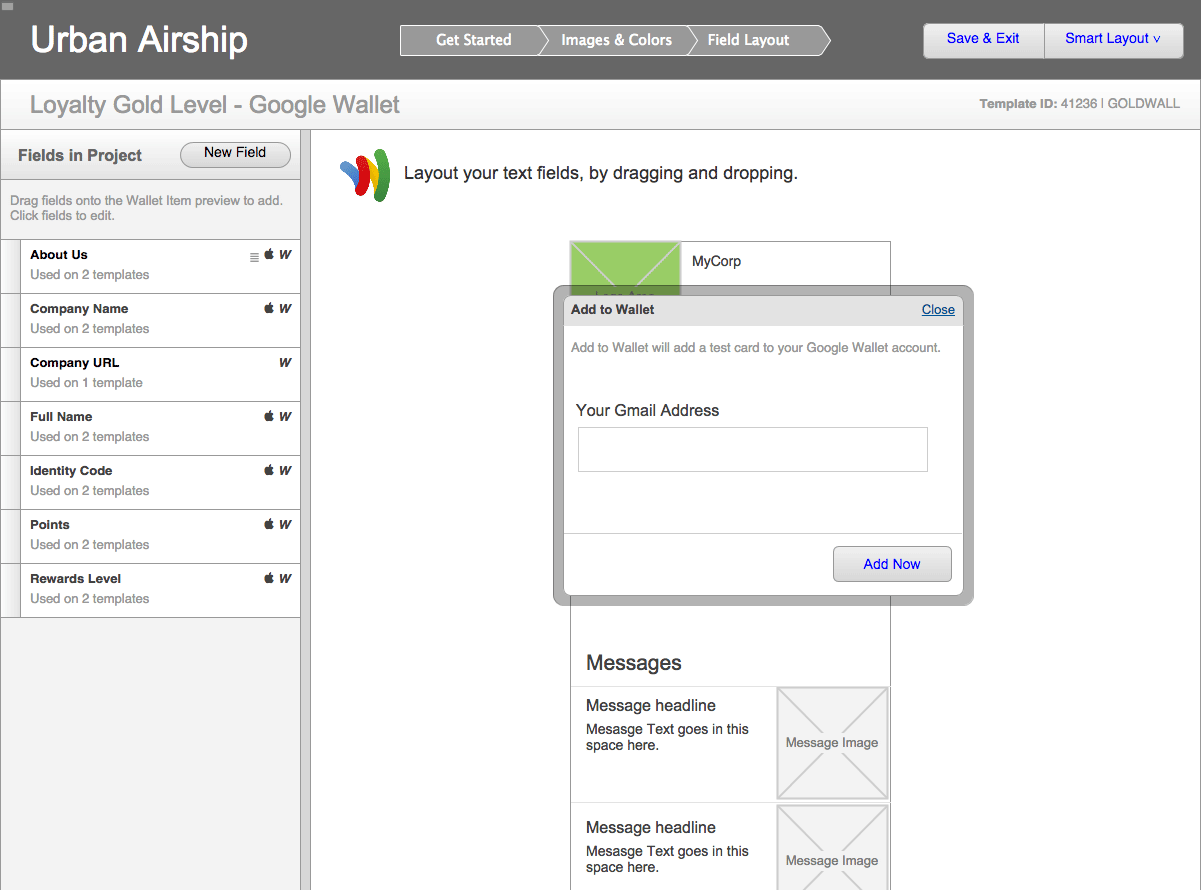
Task: Click the Urban Airship title
Action: tap(139, 41)
